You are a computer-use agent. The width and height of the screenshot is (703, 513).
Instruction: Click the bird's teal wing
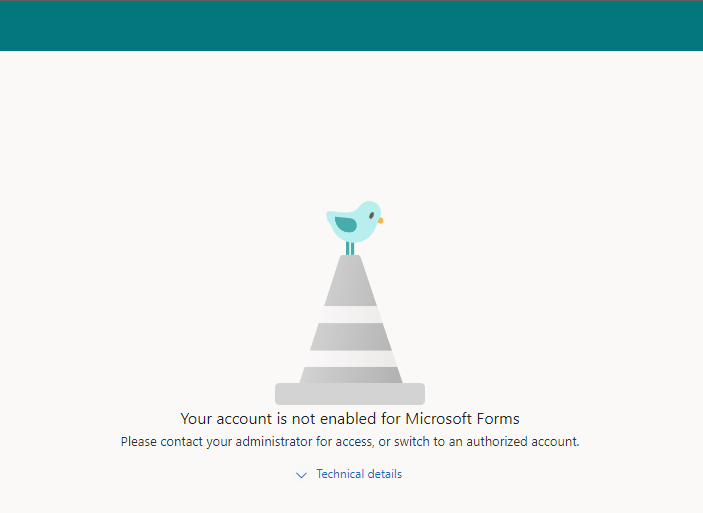pos(347,225)
